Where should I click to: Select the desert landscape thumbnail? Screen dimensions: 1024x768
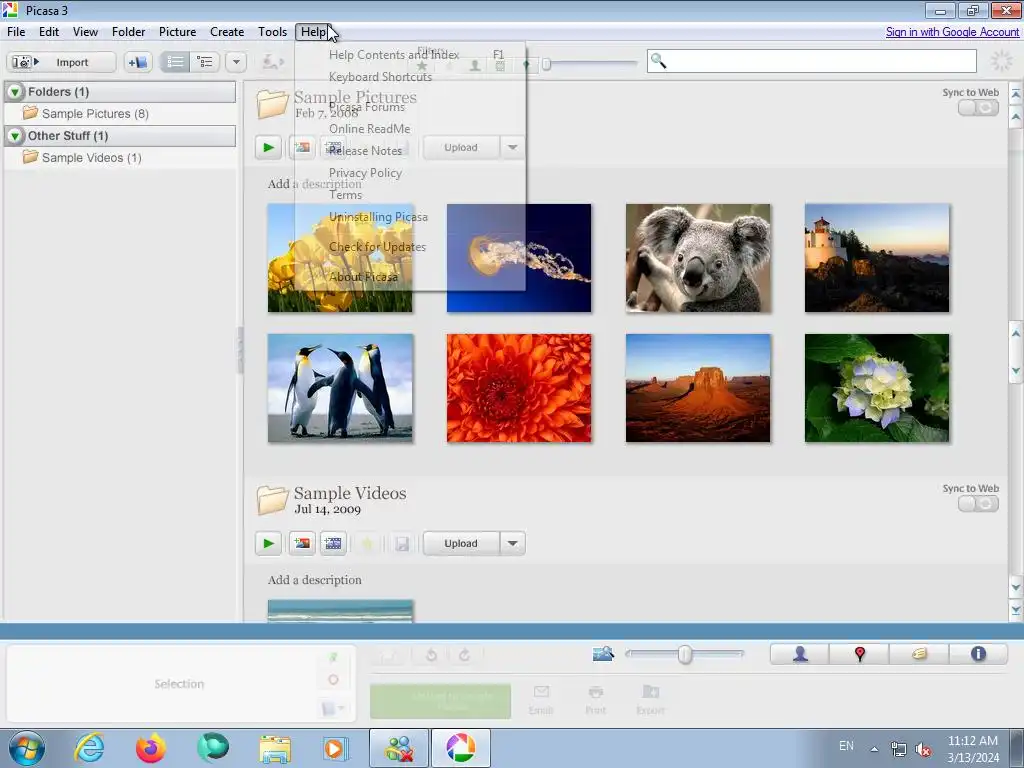tap(698, 388)
